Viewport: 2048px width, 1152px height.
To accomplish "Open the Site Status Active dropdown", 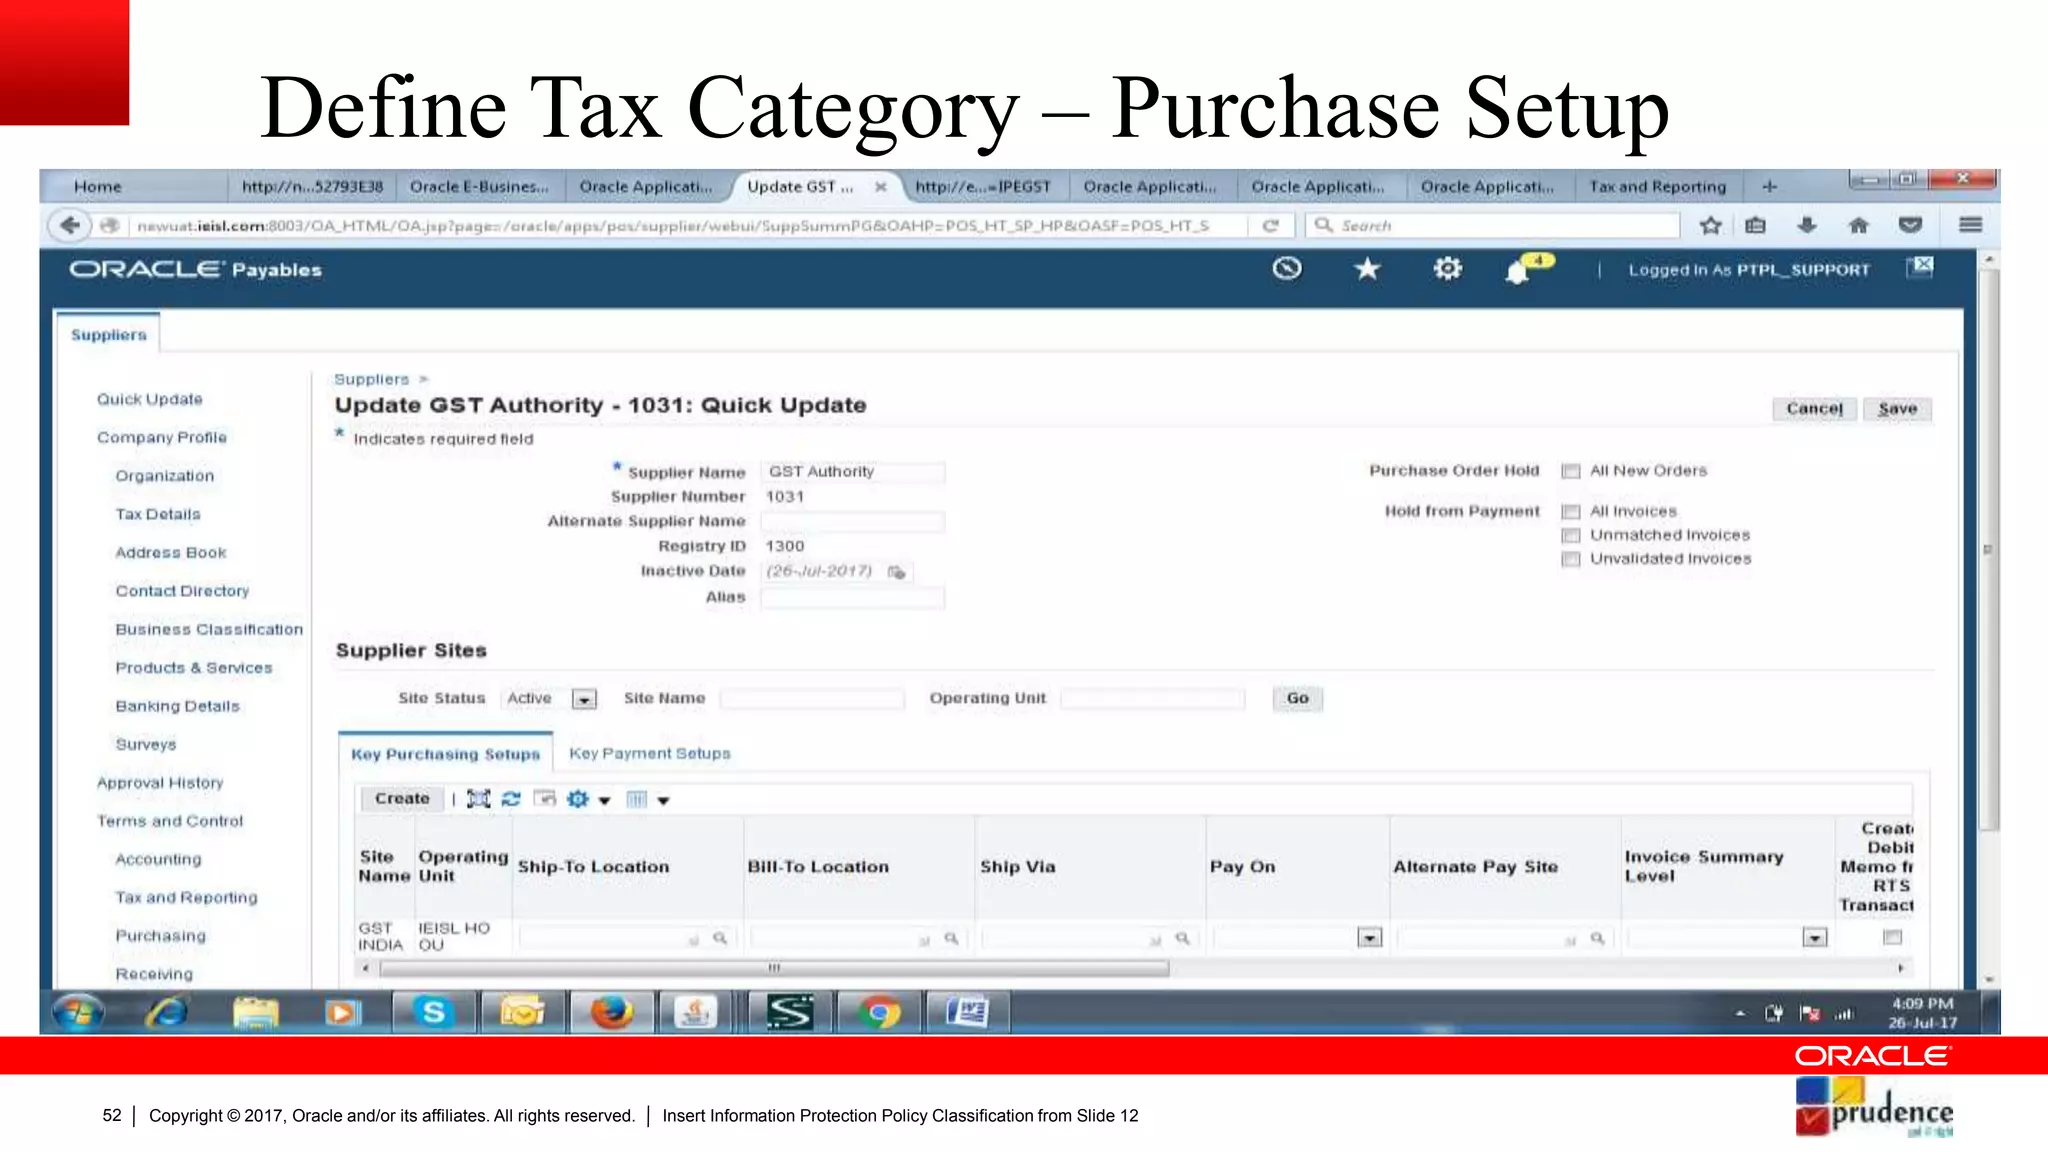I will (x=584, y=699).
